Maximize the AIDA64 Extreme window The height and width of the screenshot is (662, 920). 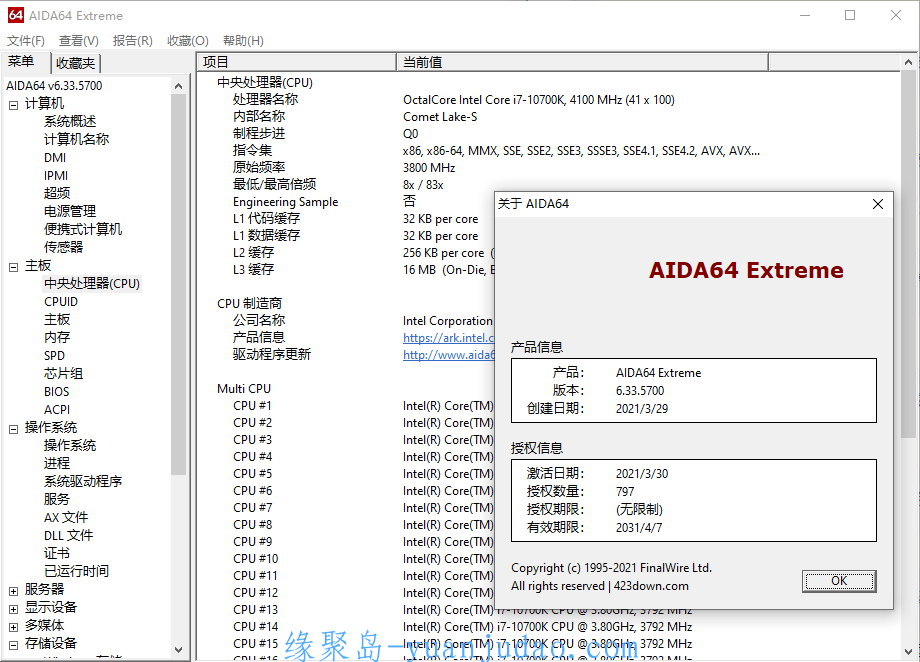pyautogui.click(x=850, y=15)
